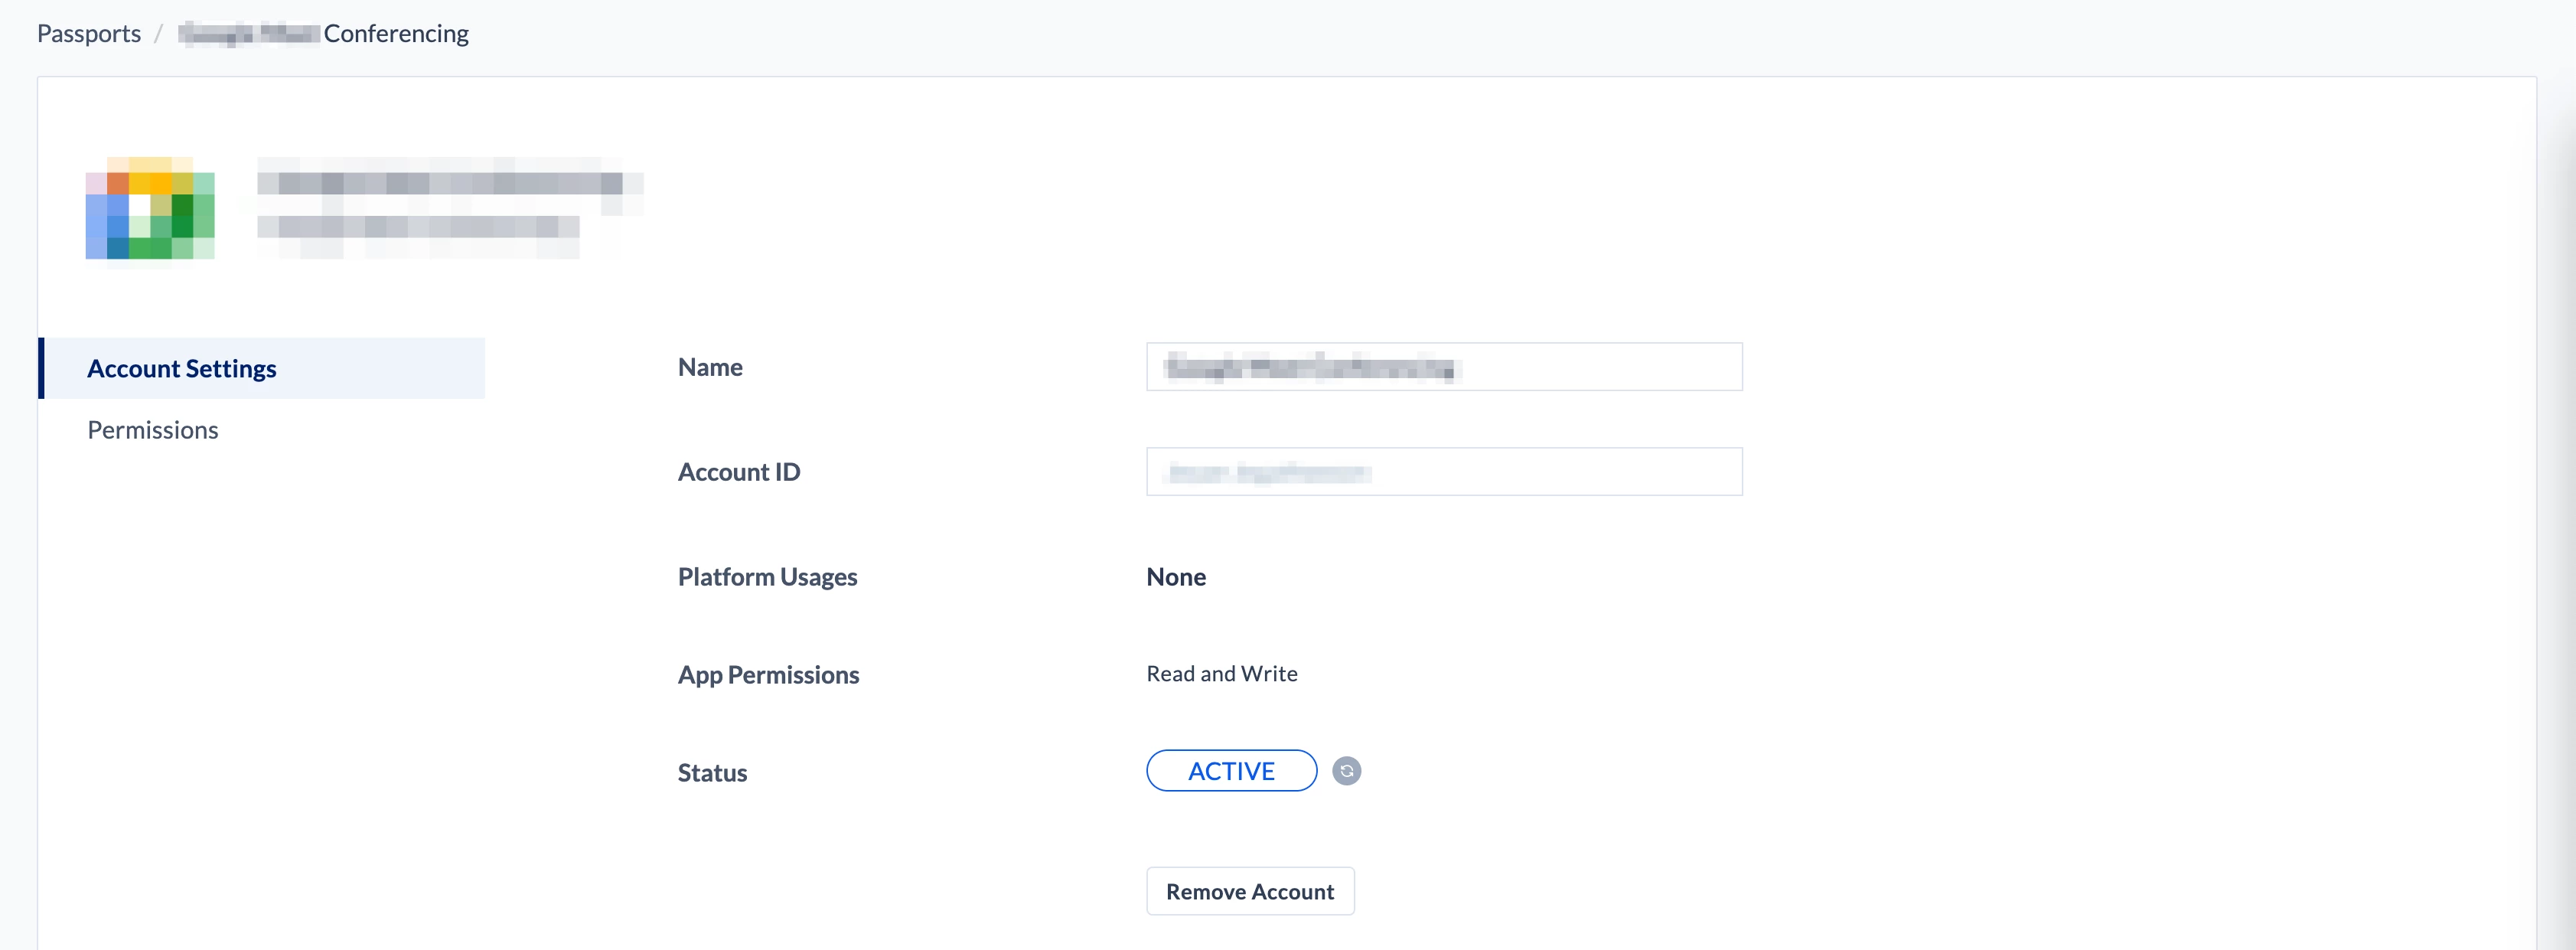Click the Remove Account button

tap(1249, 891)
